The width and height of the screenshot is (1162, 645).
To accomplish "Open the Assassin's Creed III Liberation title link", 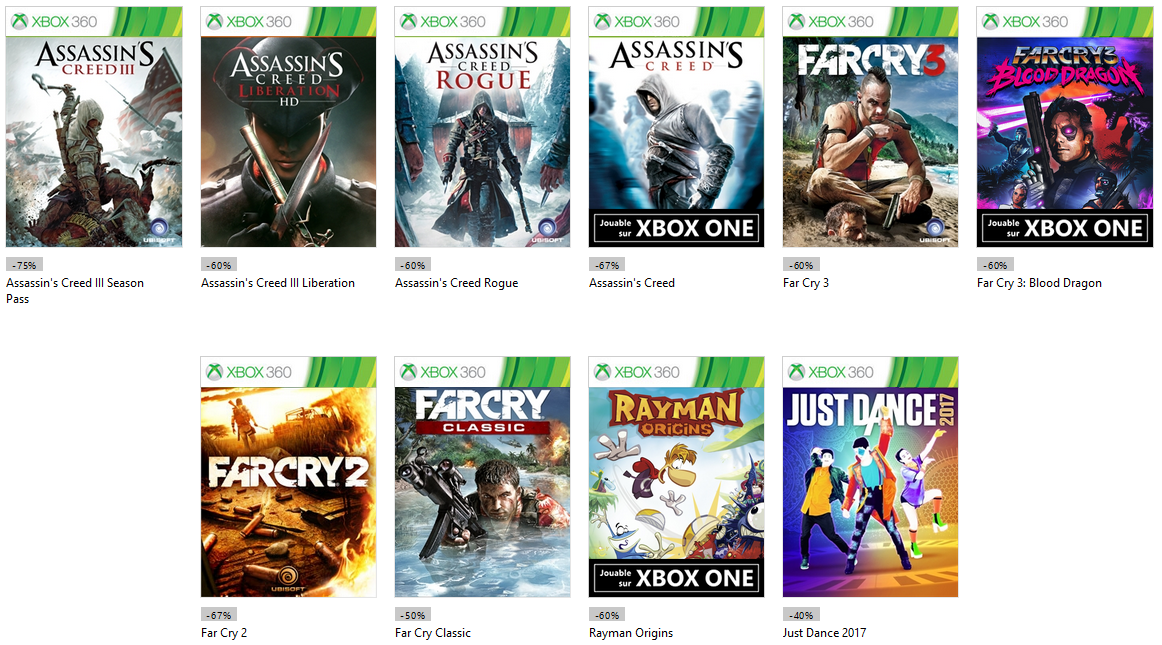I will point(278,282).
